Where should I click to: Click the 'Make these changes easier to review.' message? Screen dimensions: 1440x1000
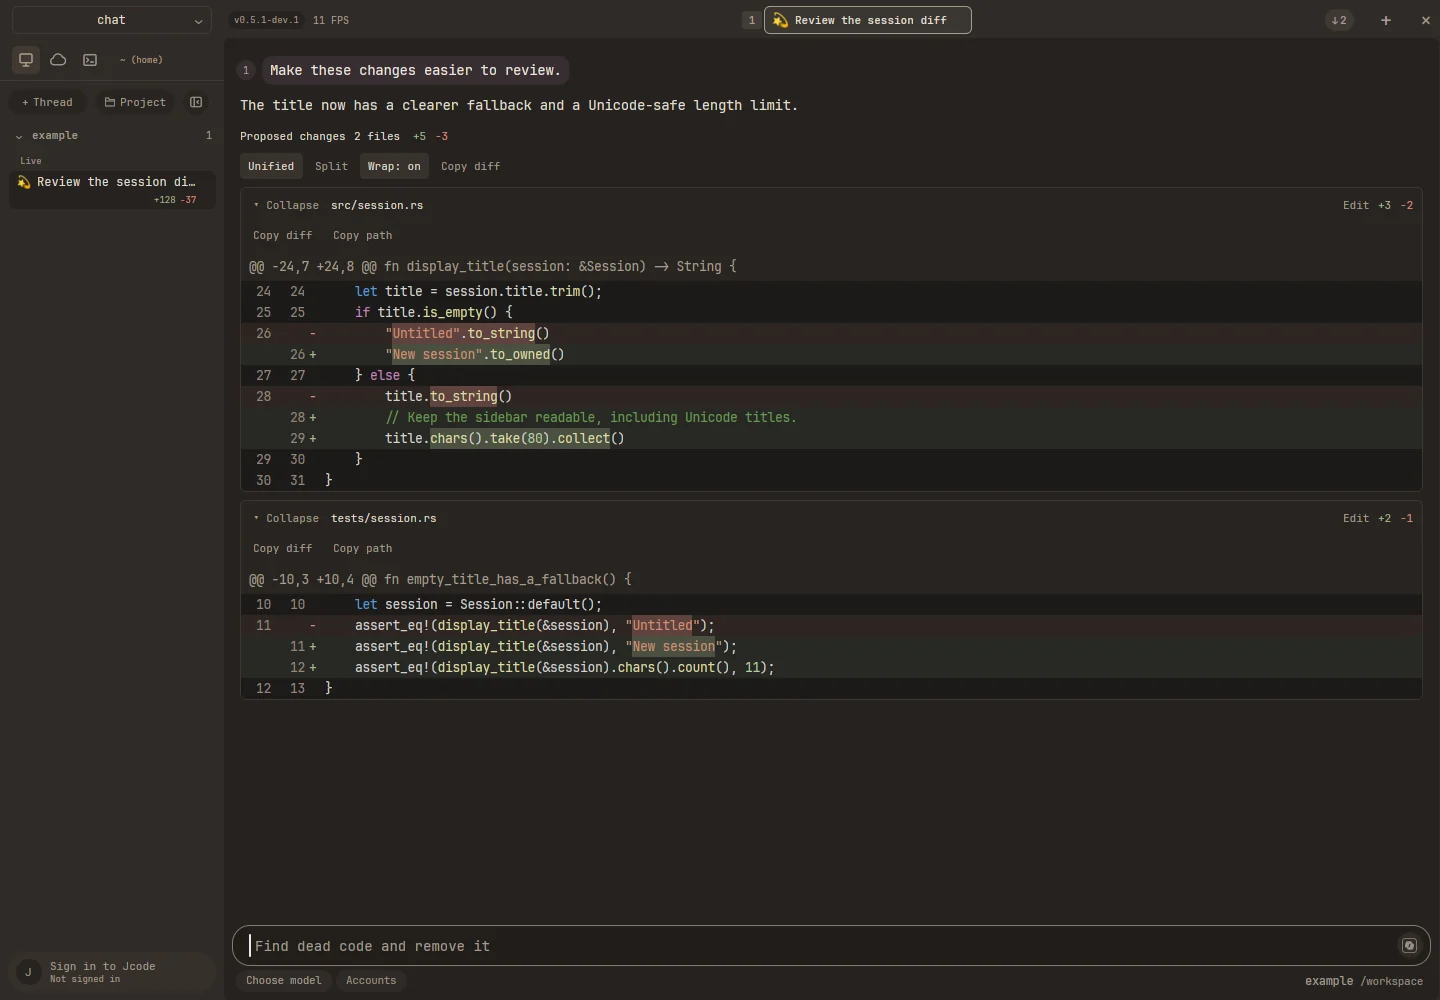(x=415, y=70)
